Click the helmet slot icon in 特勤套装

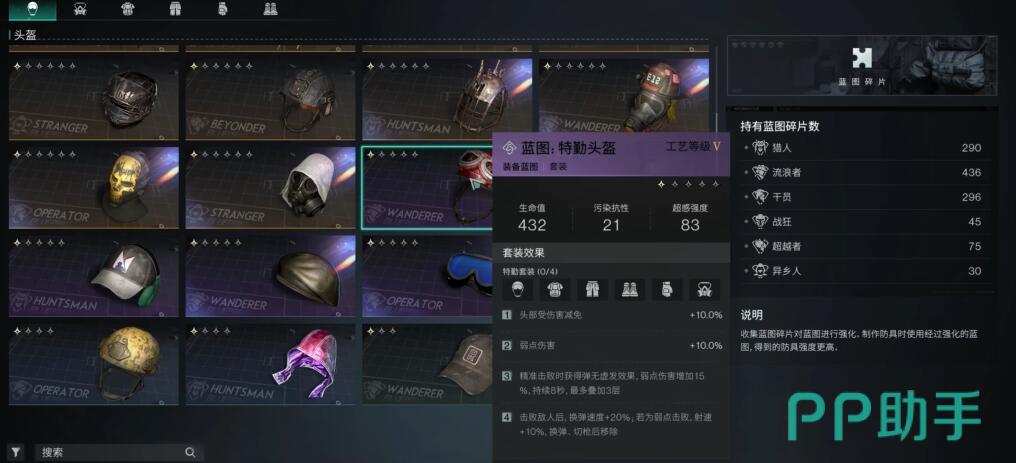tap(518, 289)
